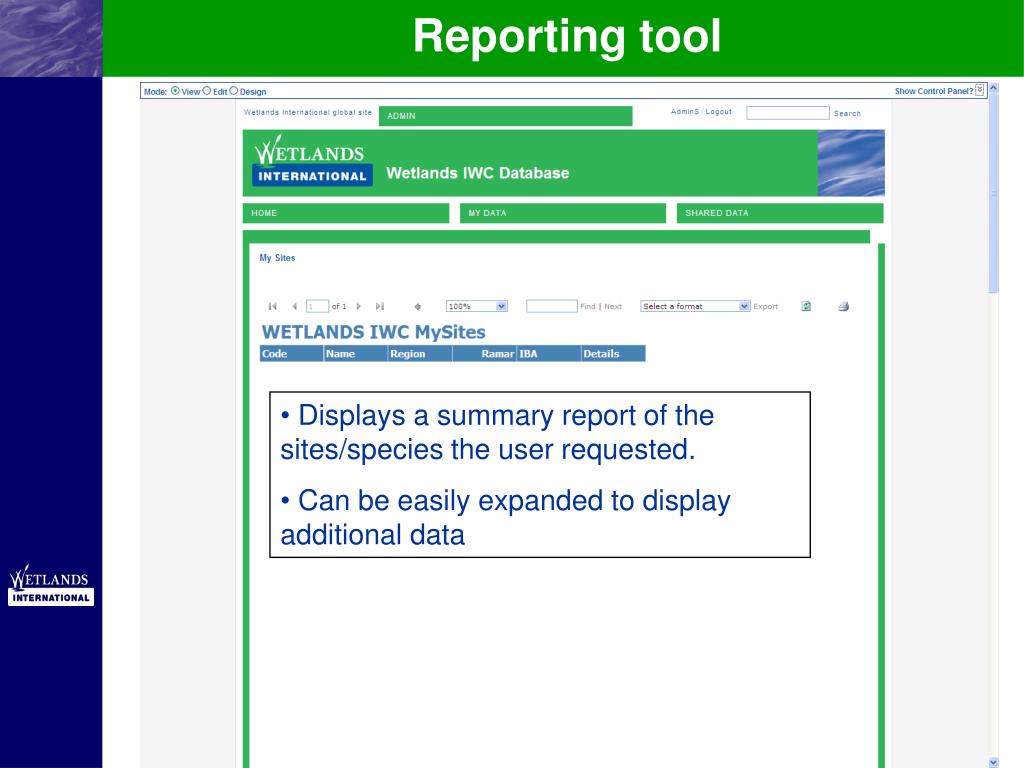Click the AdminS user link
This screenshot has width=1024, height=768.
[684, 112]
